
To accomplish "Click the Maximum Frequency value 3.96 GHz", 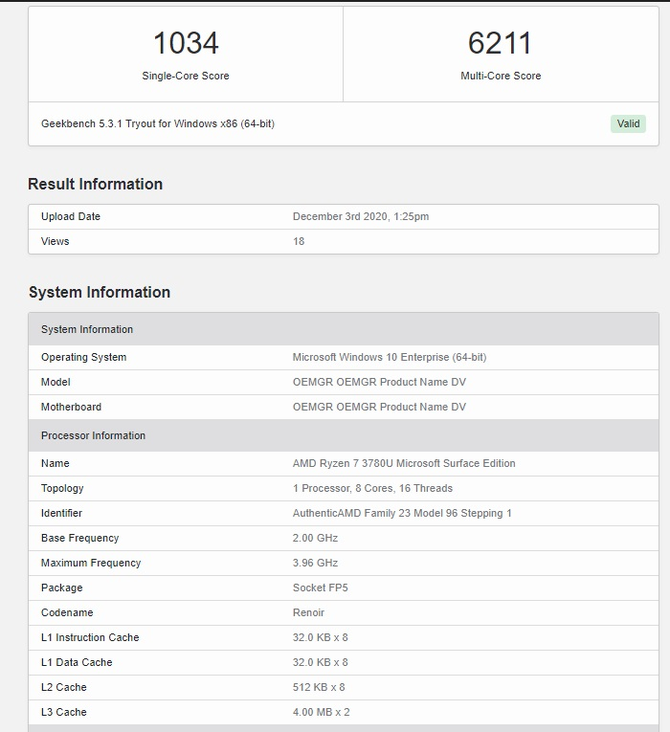I will [x=315, y=563].
